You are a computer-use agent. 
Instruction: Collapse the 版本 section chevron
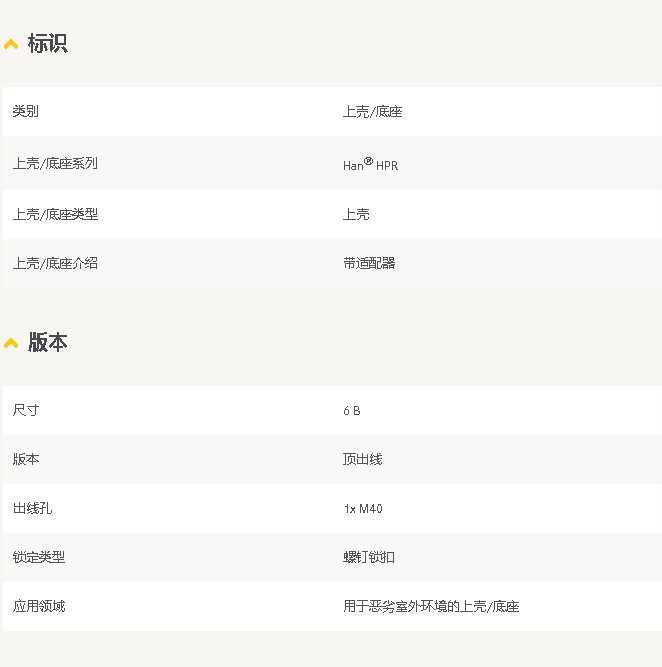11,343
